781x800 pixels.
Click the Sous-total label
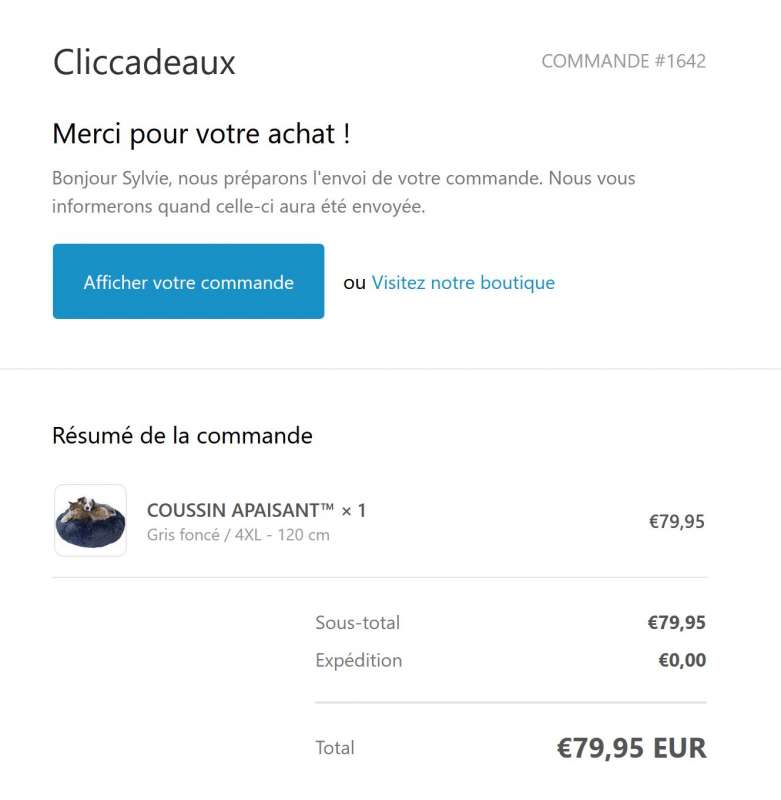point(358,622)
